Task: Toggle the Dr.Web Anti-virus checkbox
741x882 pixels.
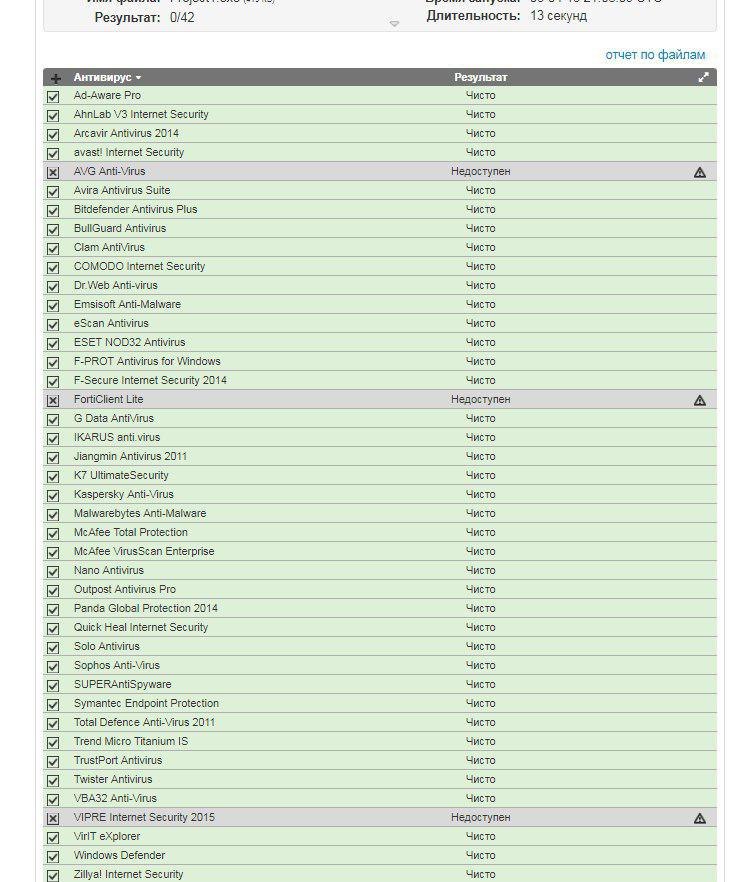Action: click(x=53, y=287)
